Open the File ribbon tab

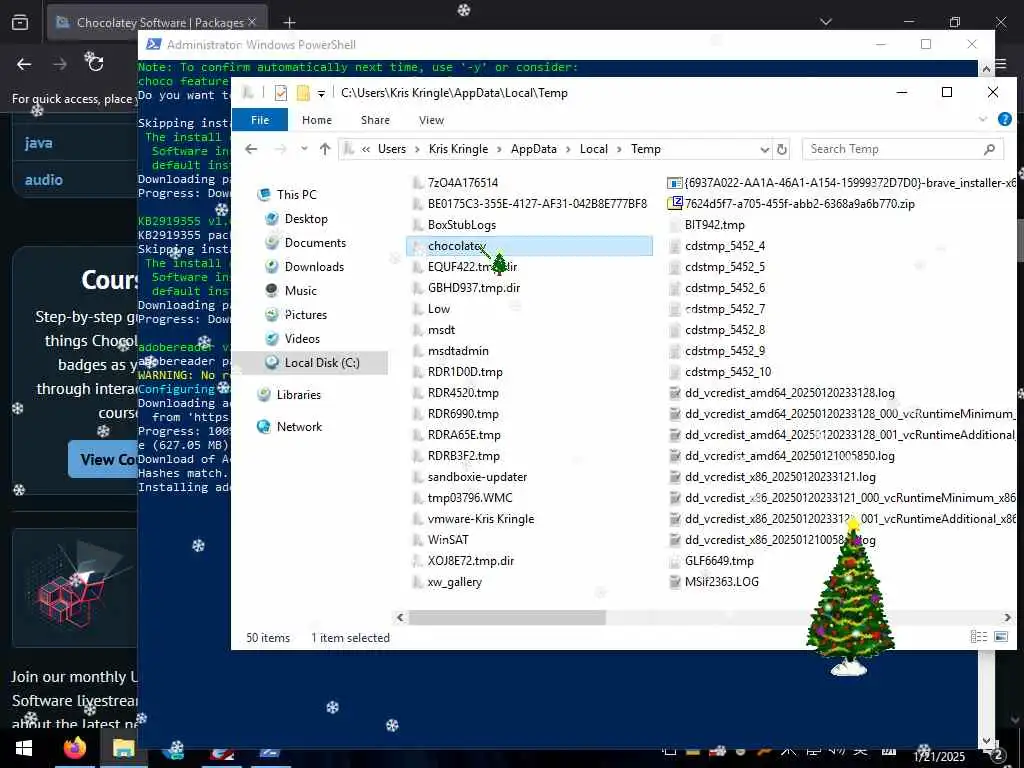(x=260, y=120)
